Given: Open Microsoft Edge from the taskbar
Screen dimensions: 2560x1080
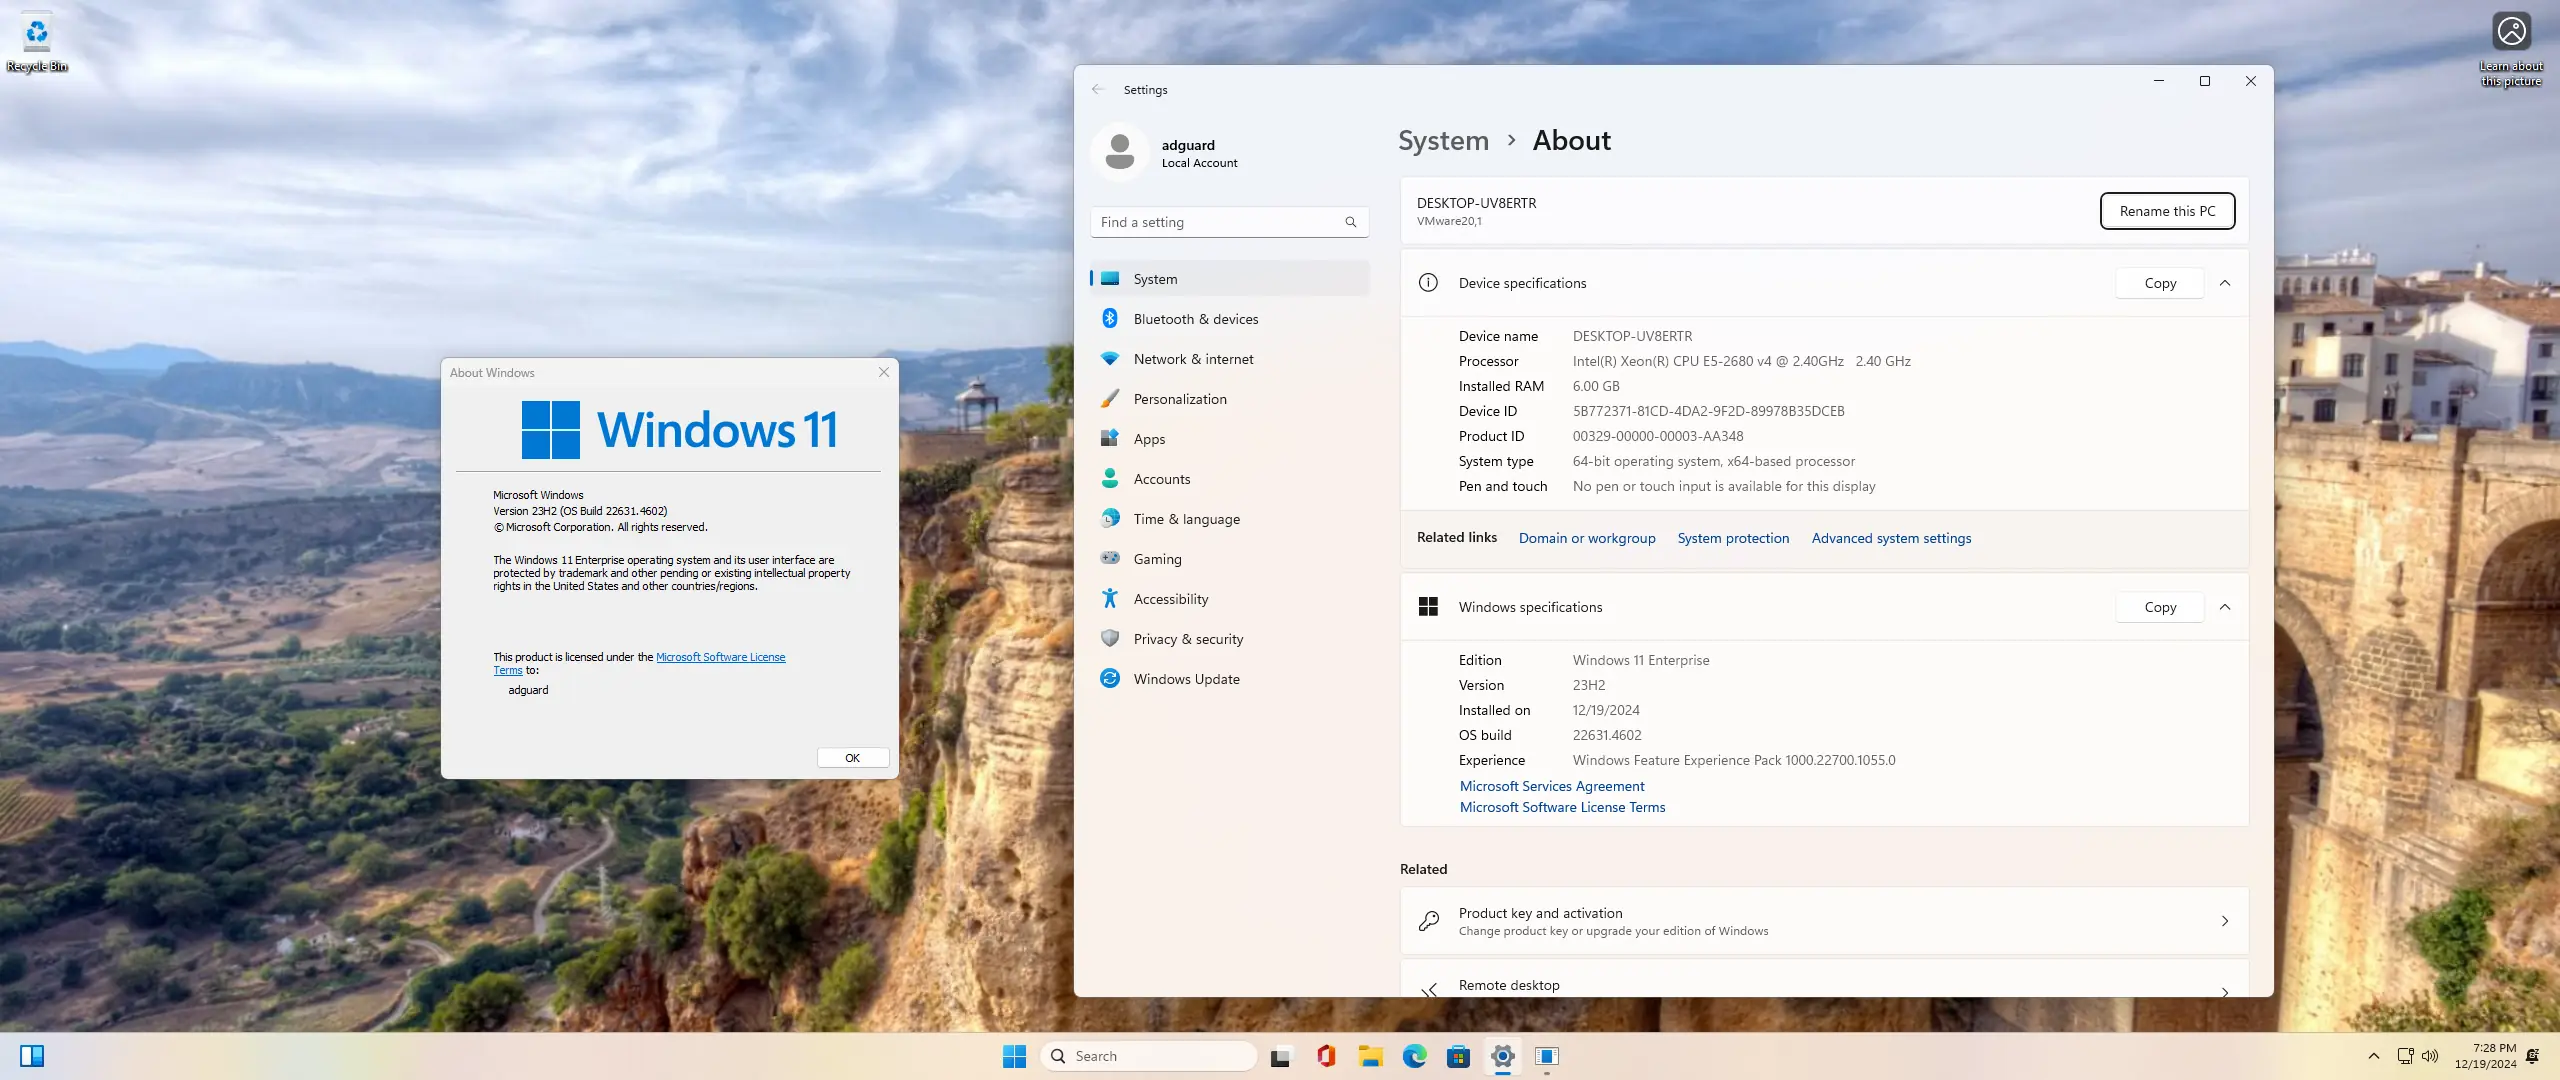Looking at the screenshot, I should [1414, 1056].
